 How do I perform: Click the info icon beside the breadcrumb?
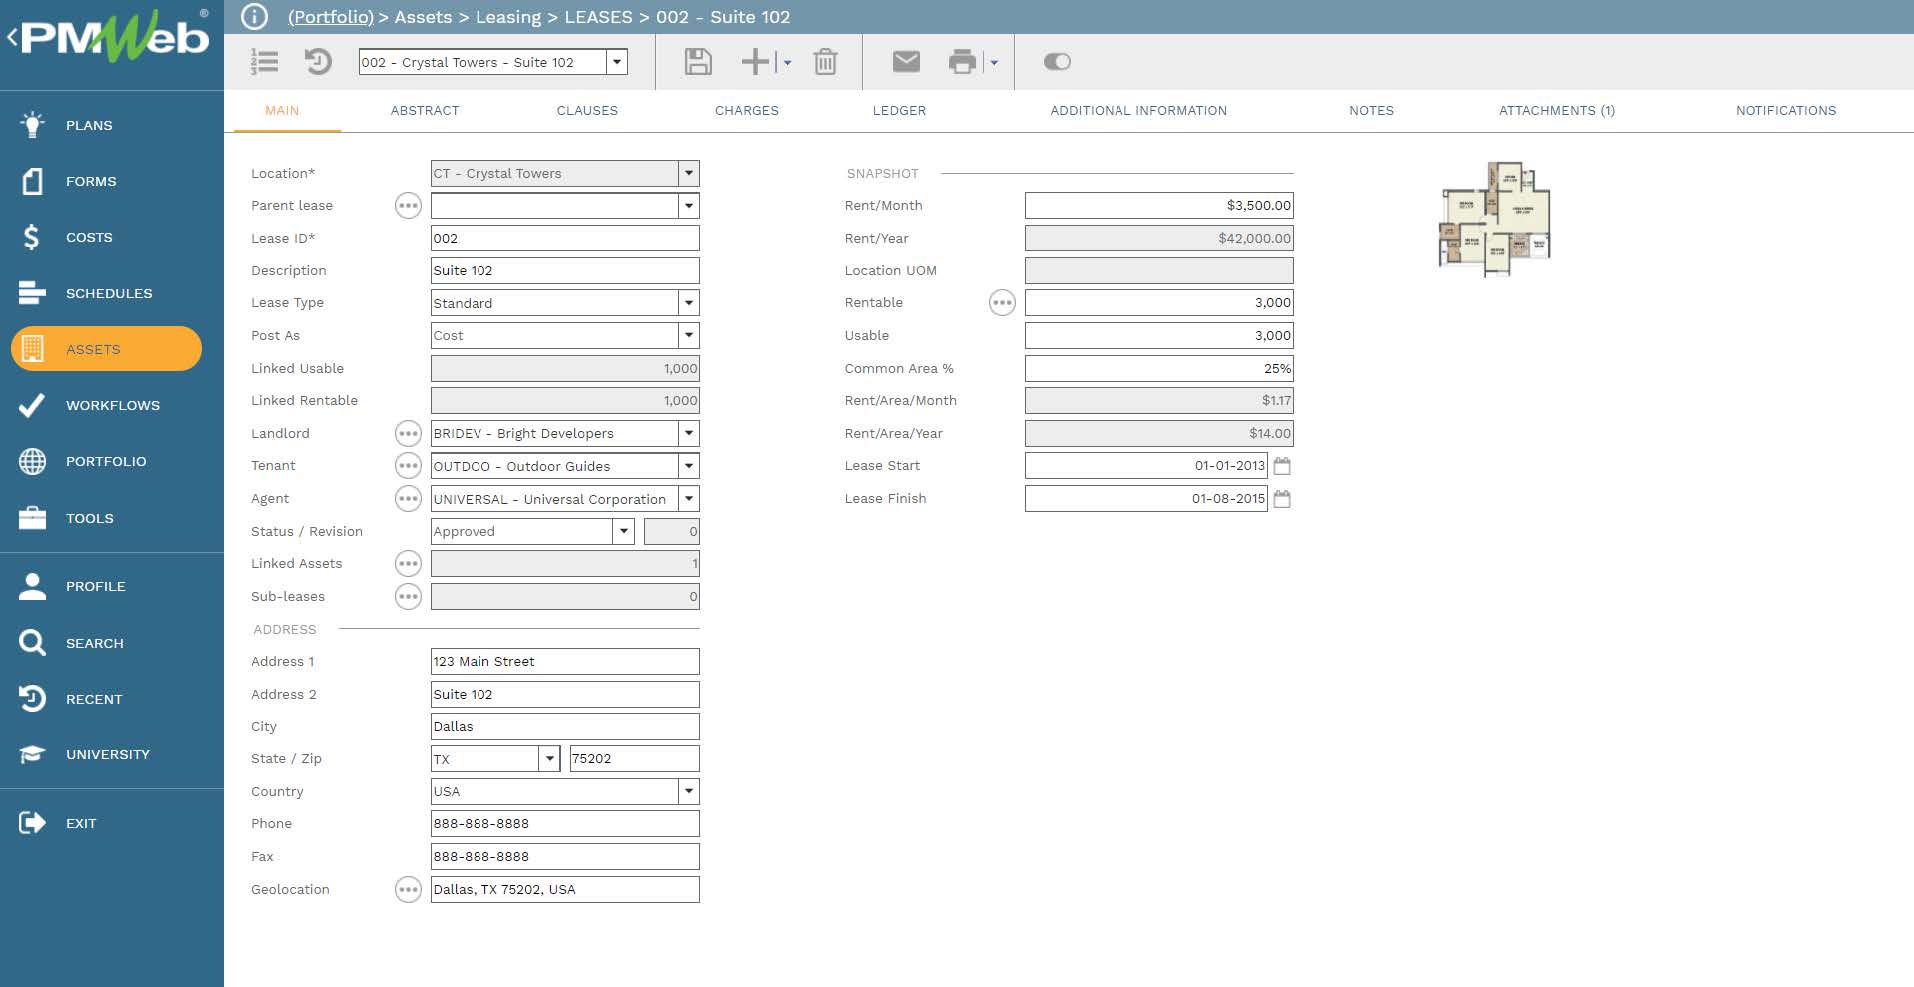(255, 17)
